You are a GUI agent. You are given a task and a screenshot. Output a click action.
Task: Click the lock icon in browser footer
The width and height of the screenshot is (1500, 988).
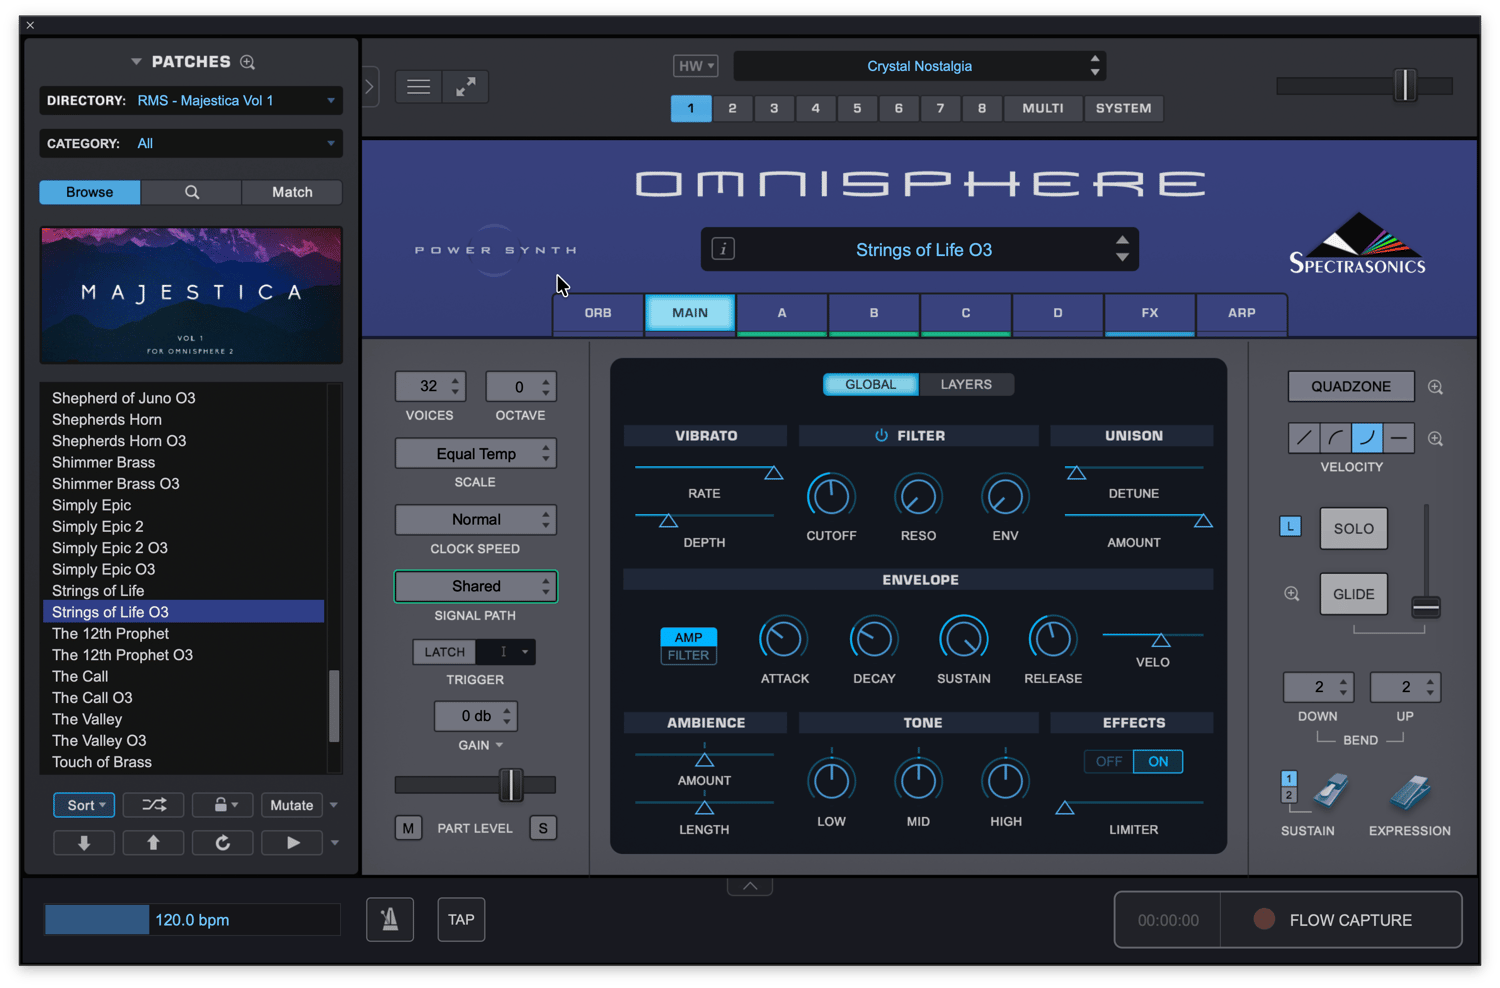(x=221, y=805)
